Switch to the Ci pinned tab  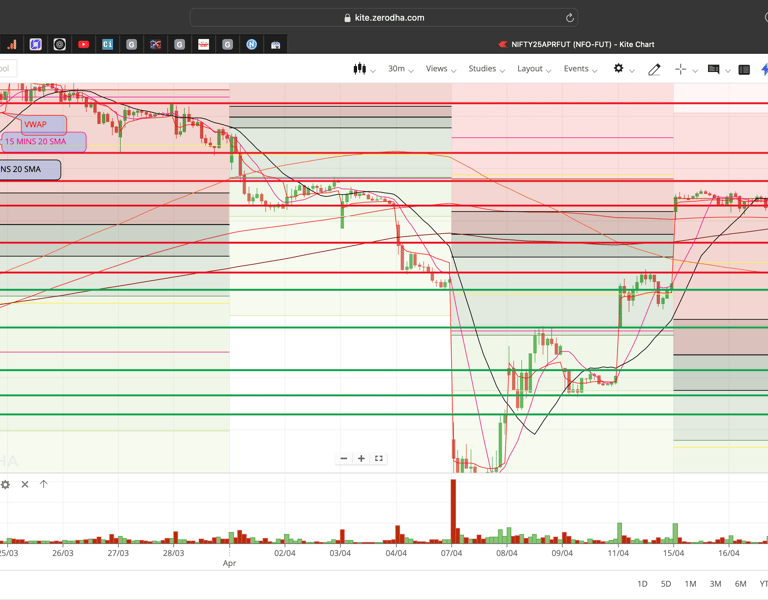coord(107,45)
